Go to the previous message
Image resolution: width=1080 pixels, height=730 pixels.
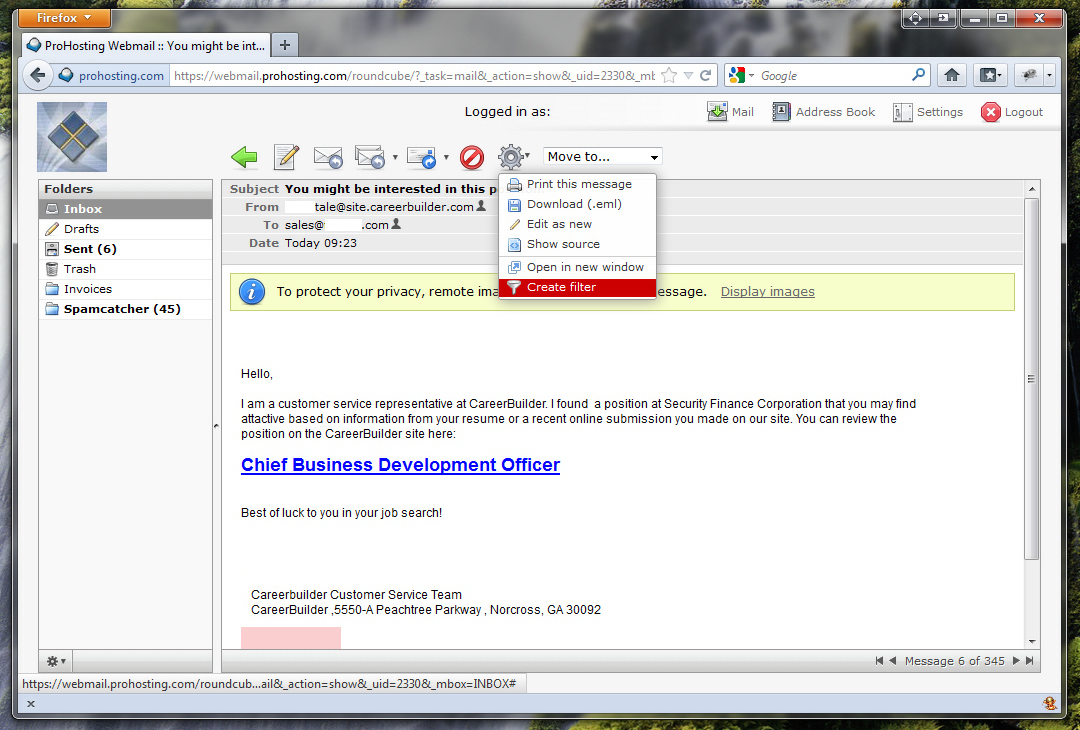[x=893, y=661]
